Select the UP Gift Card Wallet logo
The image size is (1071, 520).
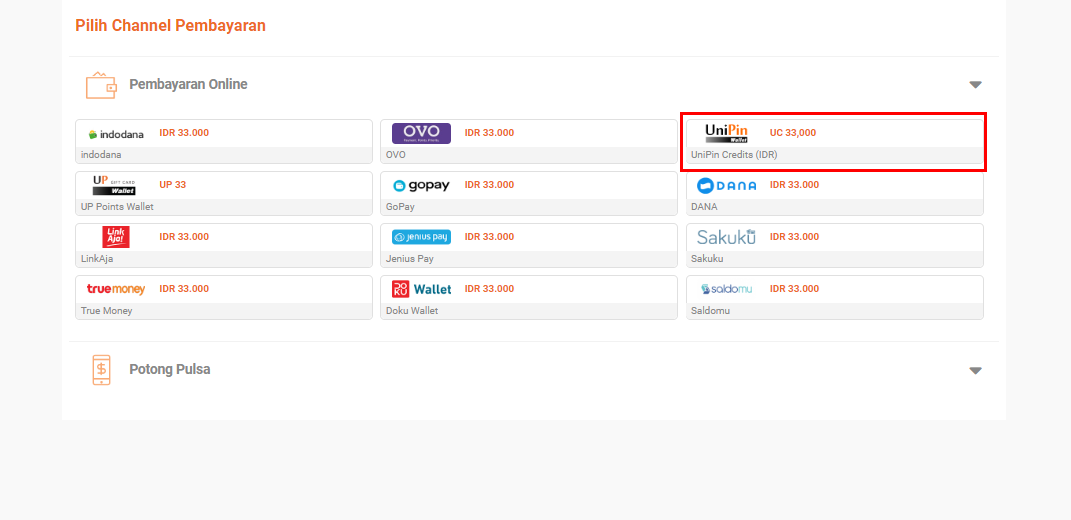tap(114, 185)
